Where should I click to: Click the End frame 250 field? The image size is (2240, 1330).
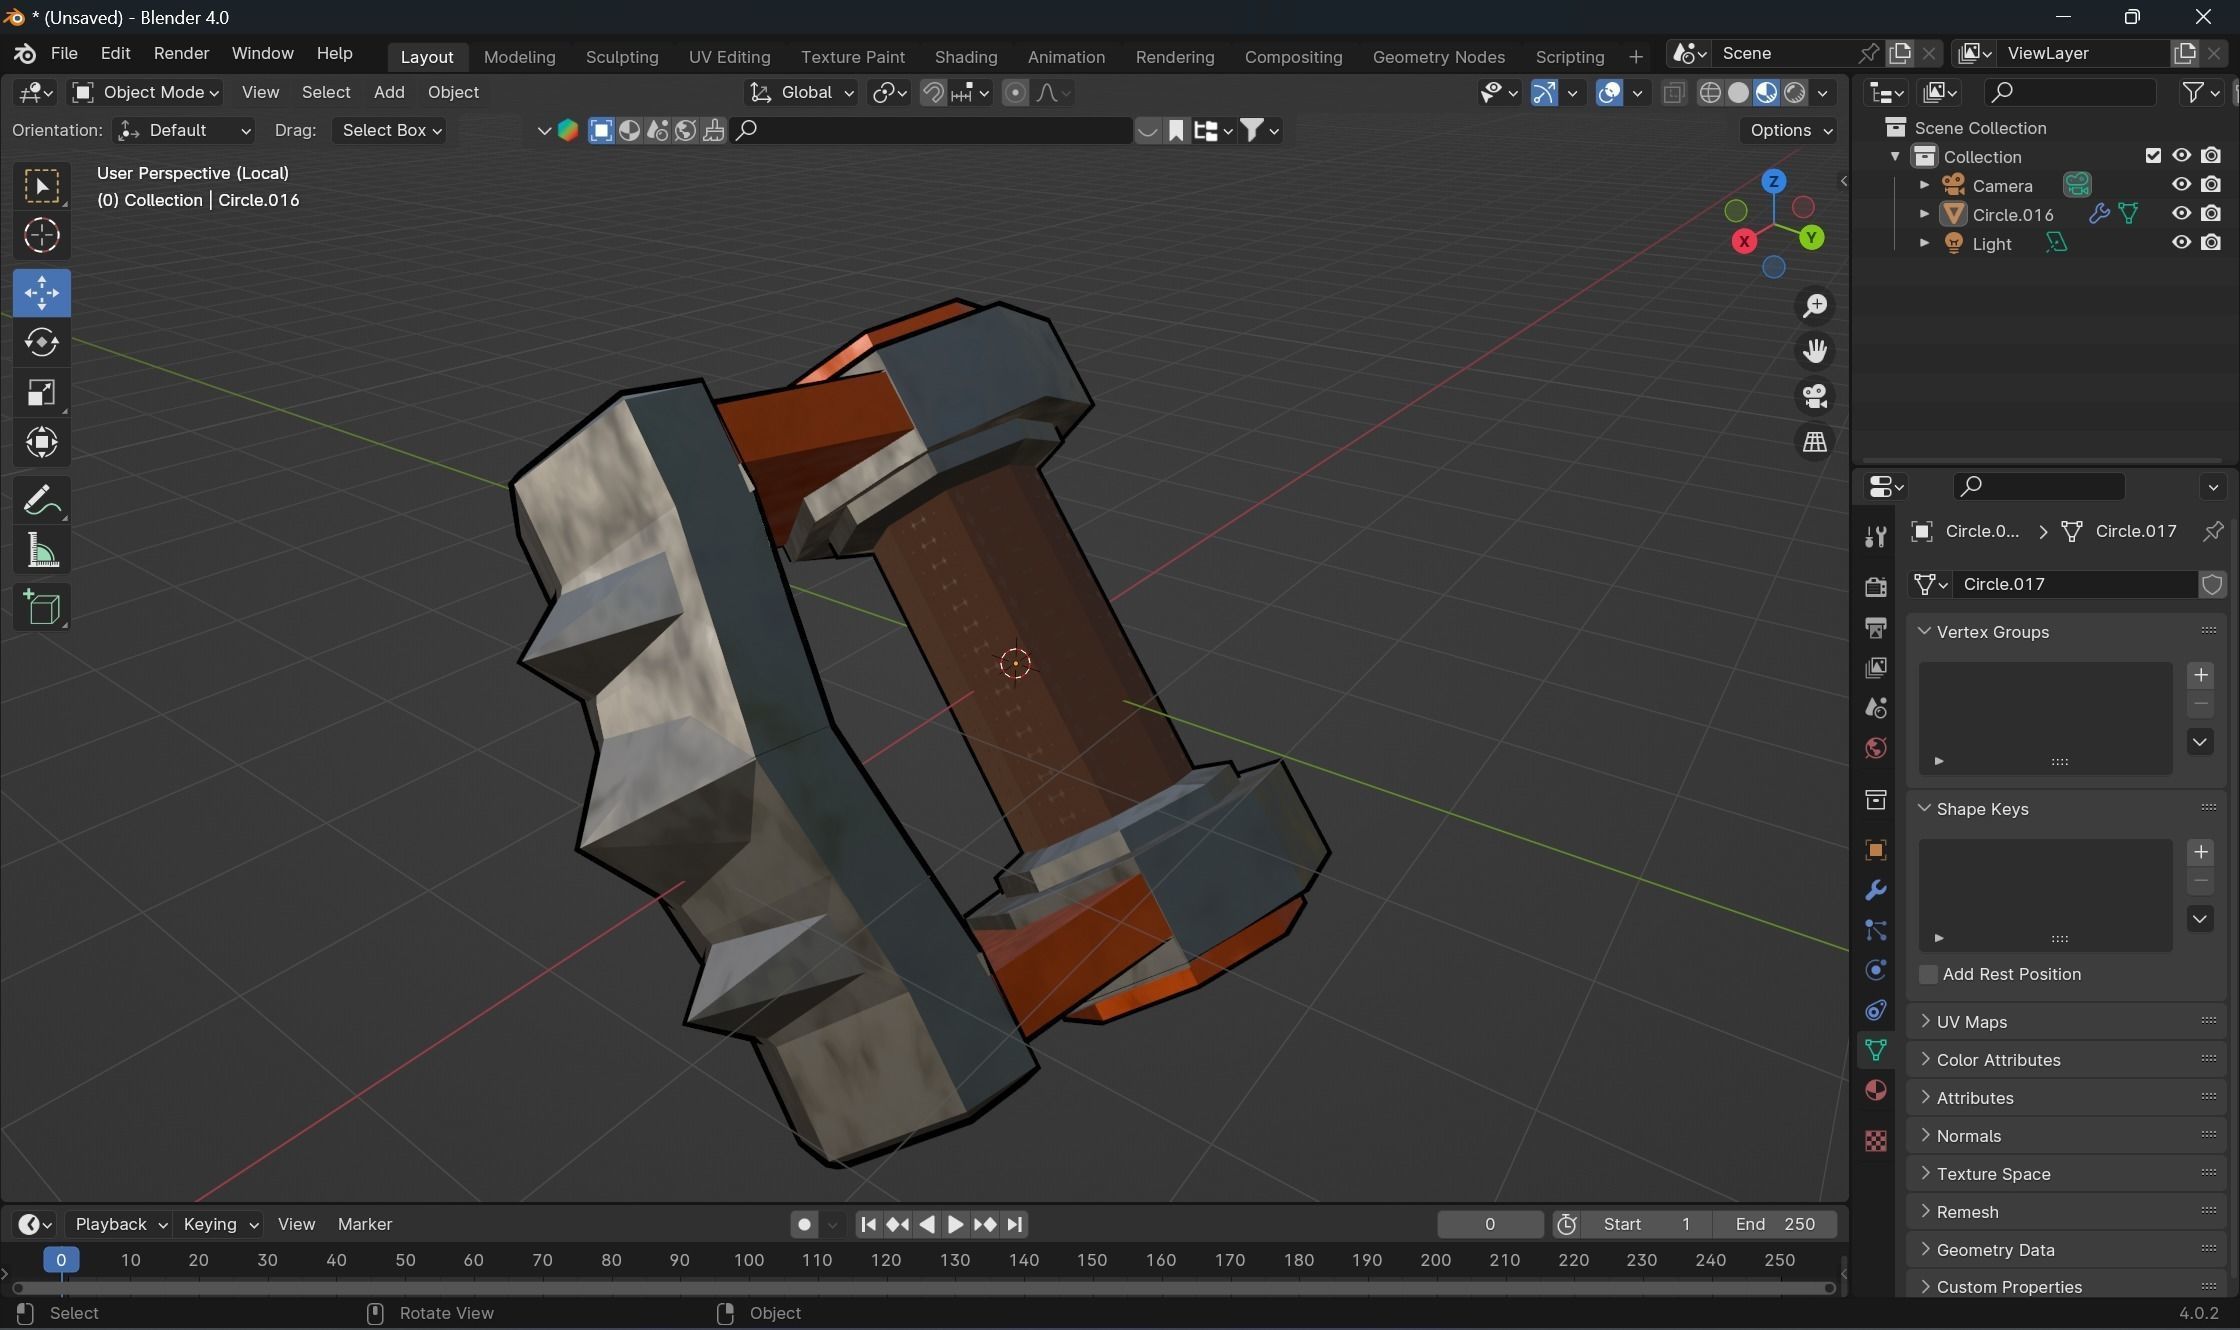1775,1224
